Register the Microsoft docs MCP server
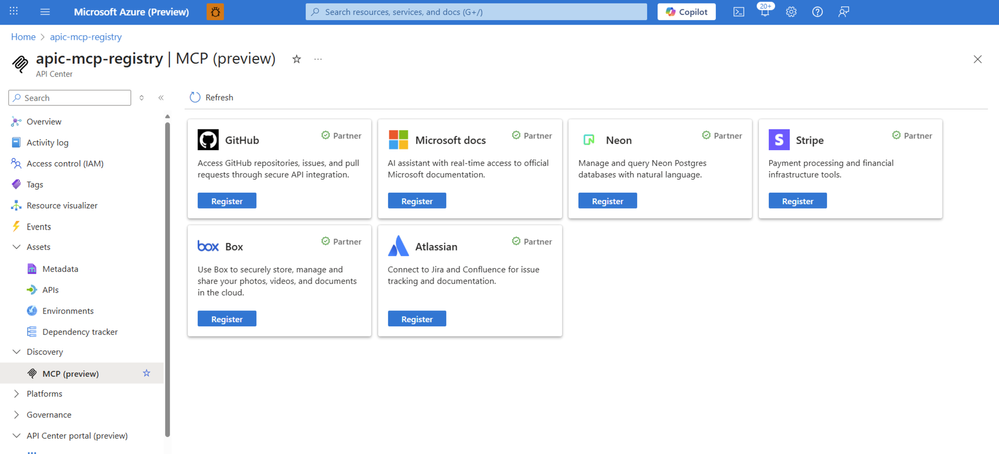Image resolution: width=999 pixels, height=454 pixels. [x=417, y=201]
